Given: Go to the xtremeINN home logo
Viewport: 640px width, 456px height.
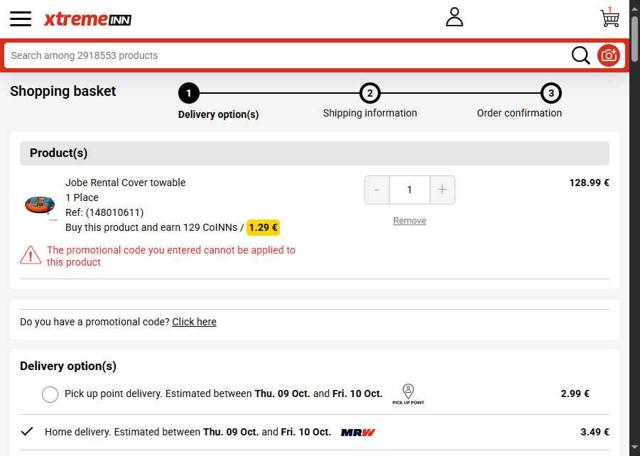Looking at the screenshot, I should tap(88, 19).
